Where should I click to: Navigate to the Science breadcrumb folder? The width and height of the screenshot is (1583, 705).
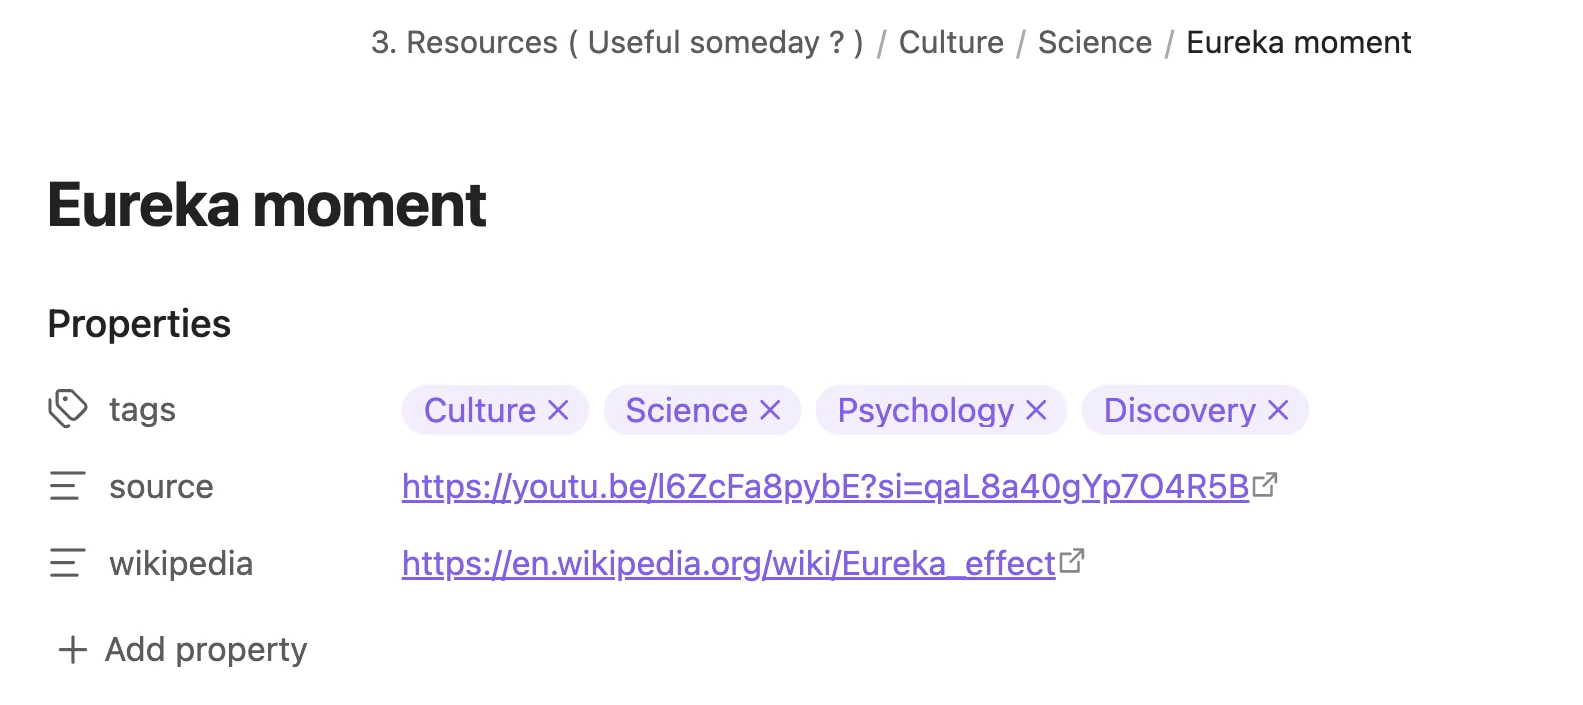(1095, 42)
